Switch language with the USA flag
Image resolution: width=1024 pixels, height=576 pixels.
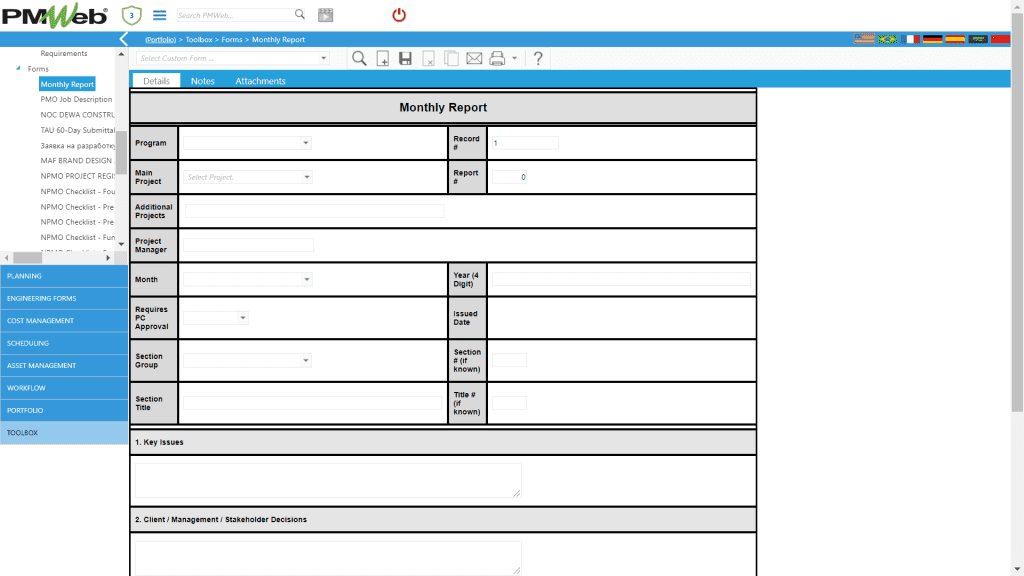[x=864, y=39]
